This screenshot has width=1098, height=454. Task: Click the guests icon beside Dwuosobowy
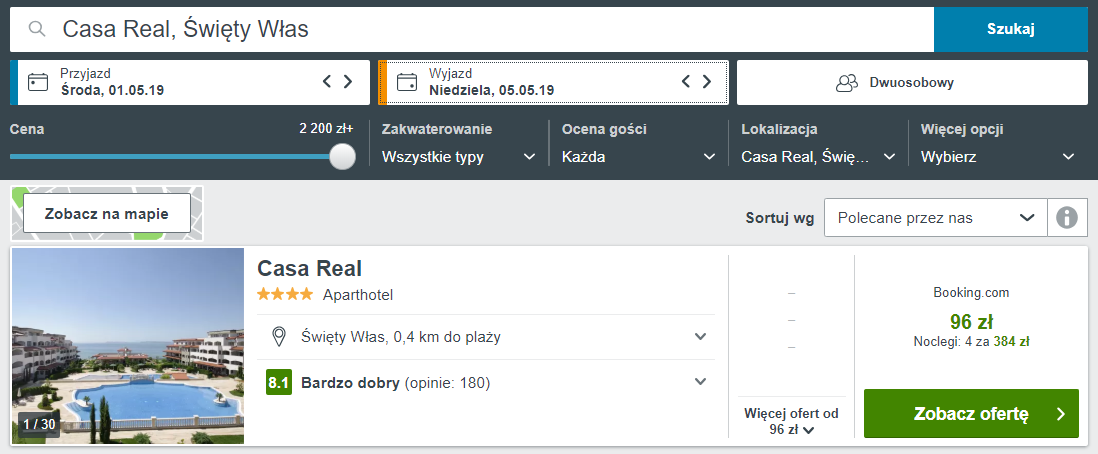847,83
